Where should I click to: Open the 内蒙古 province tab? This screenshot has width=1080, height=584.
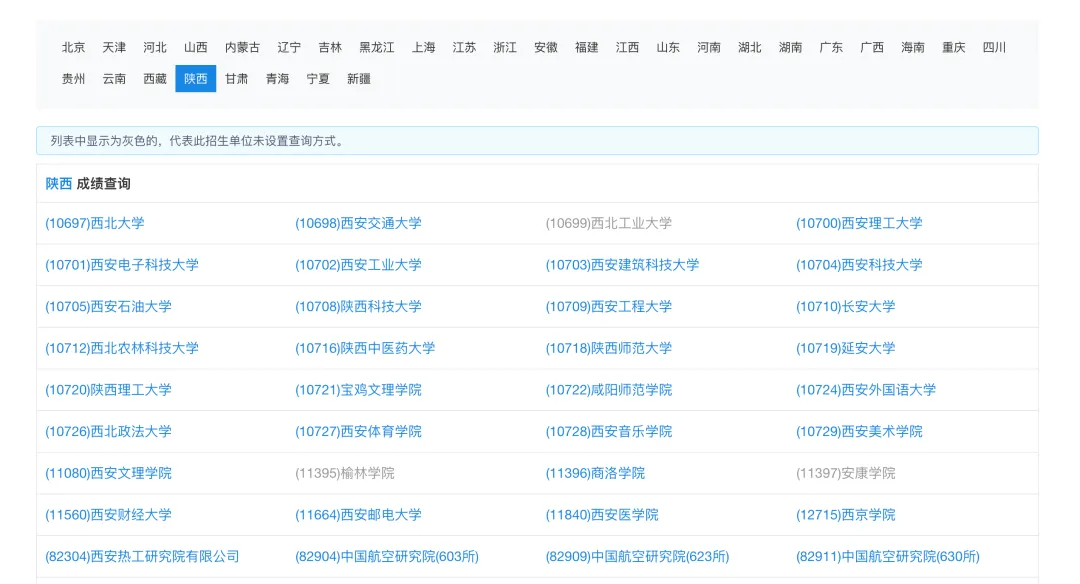click(242, 48)
